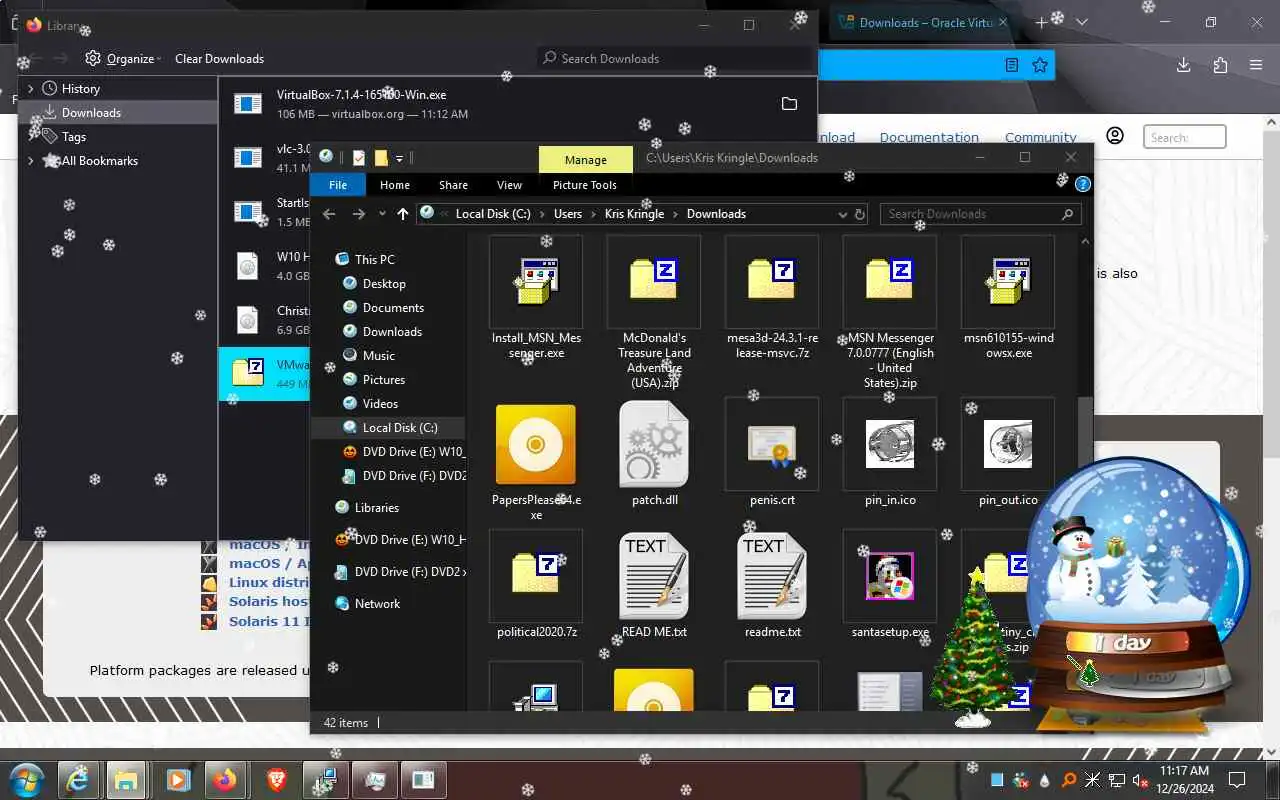Expand breadcrumb chevron after Local Disk (C:)
Image resolution: width=1280 pixels, height=800 pixels.
[x=543, y=214]
